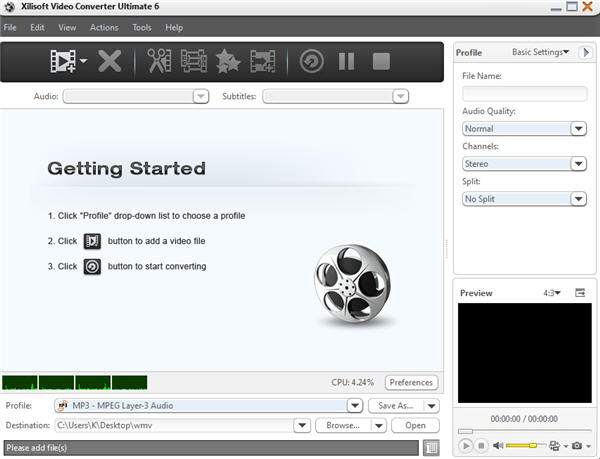Screen dimensions: 600x459
Task: Click the CPU usage graph
Action: [75, 382]
